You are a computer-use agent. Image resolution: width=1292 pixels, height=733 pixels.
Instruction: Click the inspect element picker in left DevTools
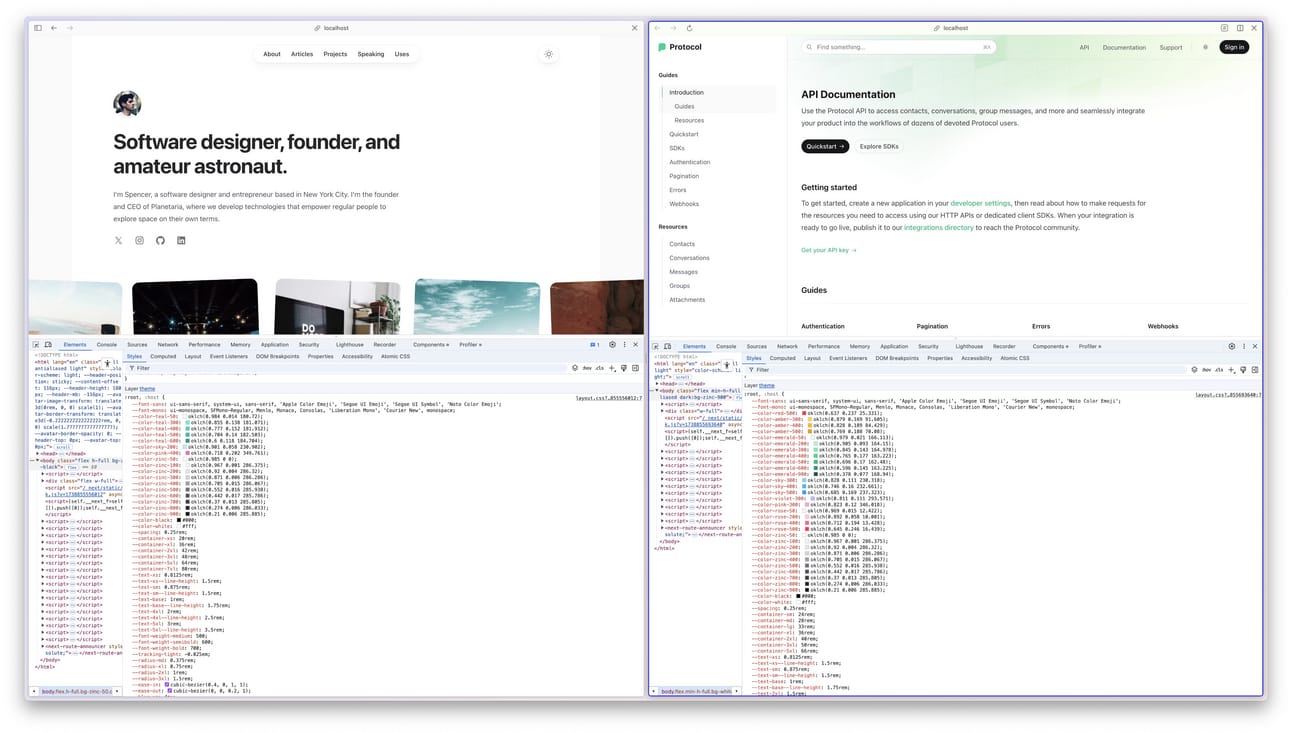click(x=36, y=345)
